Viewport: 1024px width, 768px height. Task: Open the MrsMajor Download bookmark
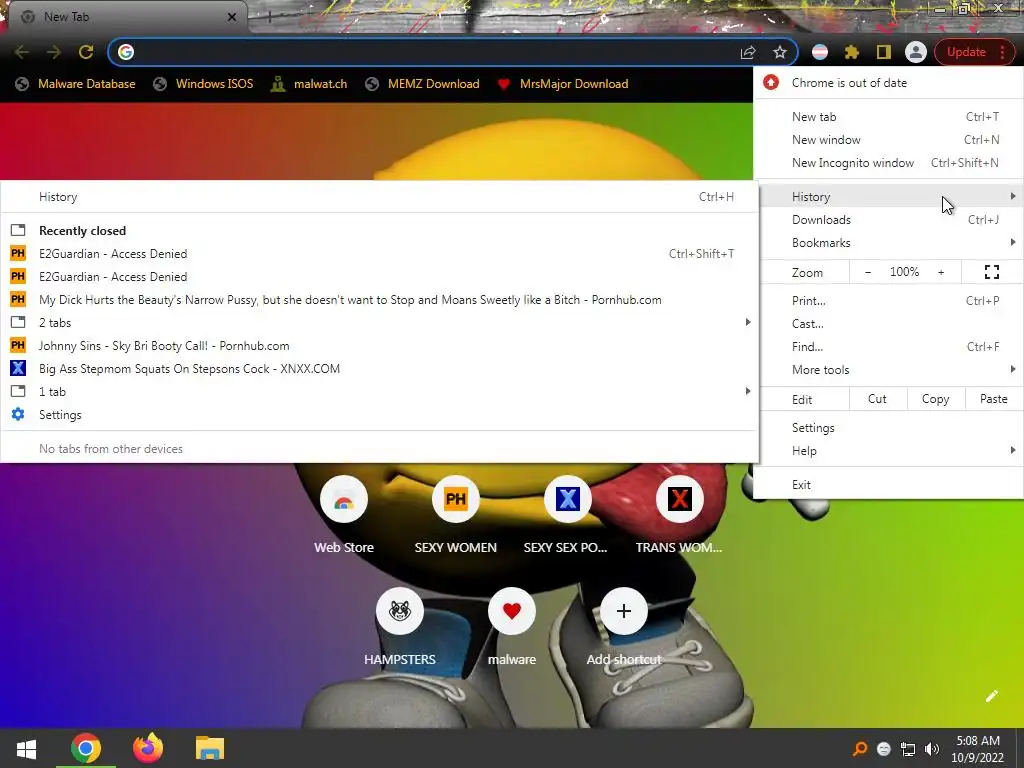pyautogui.click(x=563, y=84)
